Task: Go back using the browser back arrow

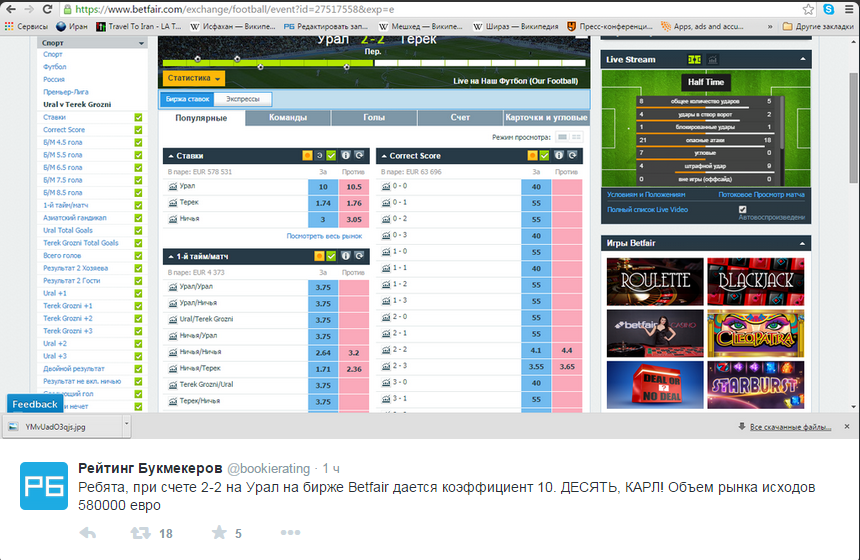Action: point(10,9)
